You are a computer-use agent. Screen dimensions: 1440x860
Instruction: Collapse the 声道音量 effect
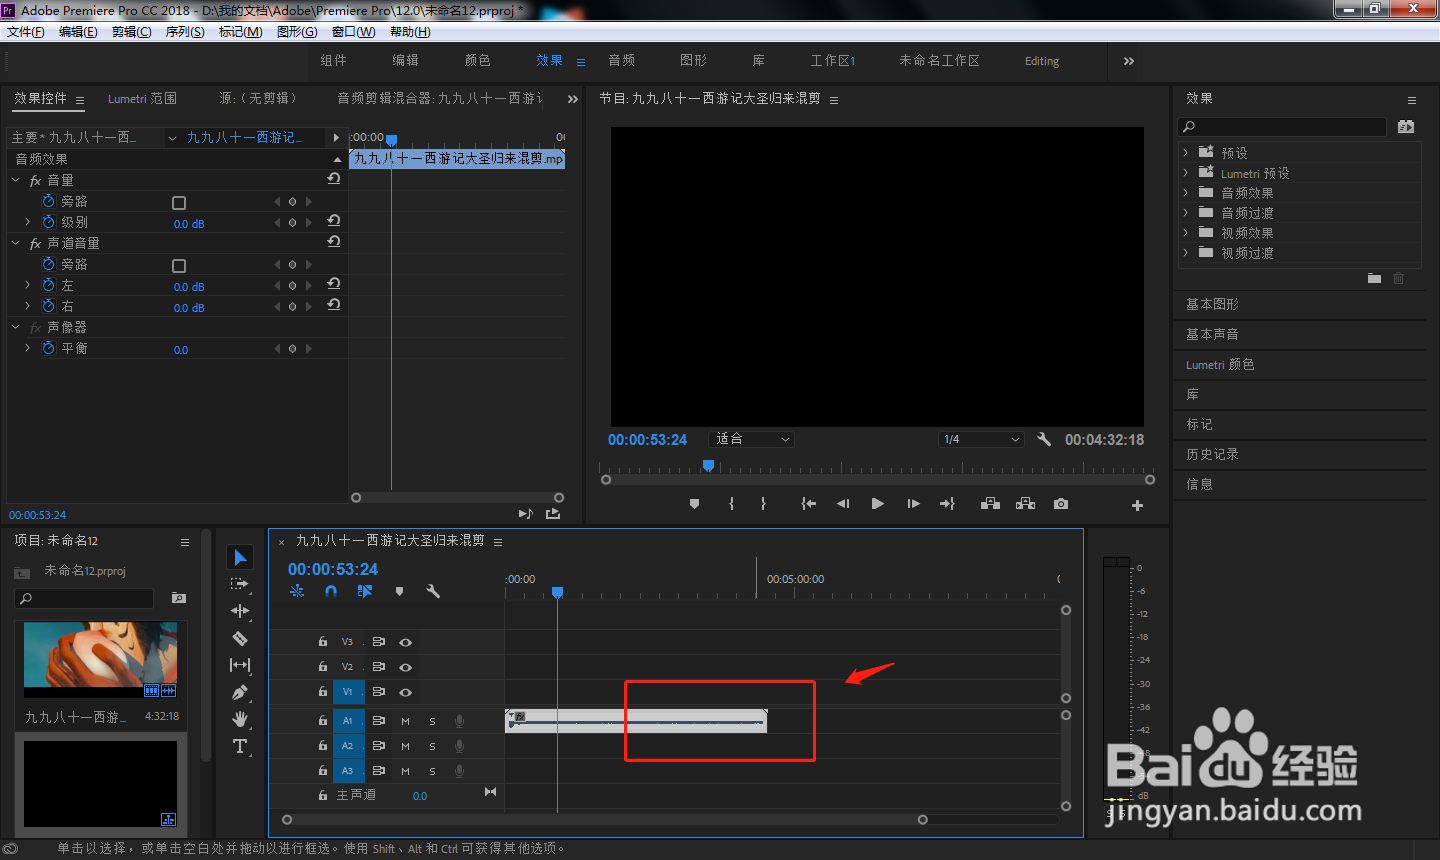(16, 243)
